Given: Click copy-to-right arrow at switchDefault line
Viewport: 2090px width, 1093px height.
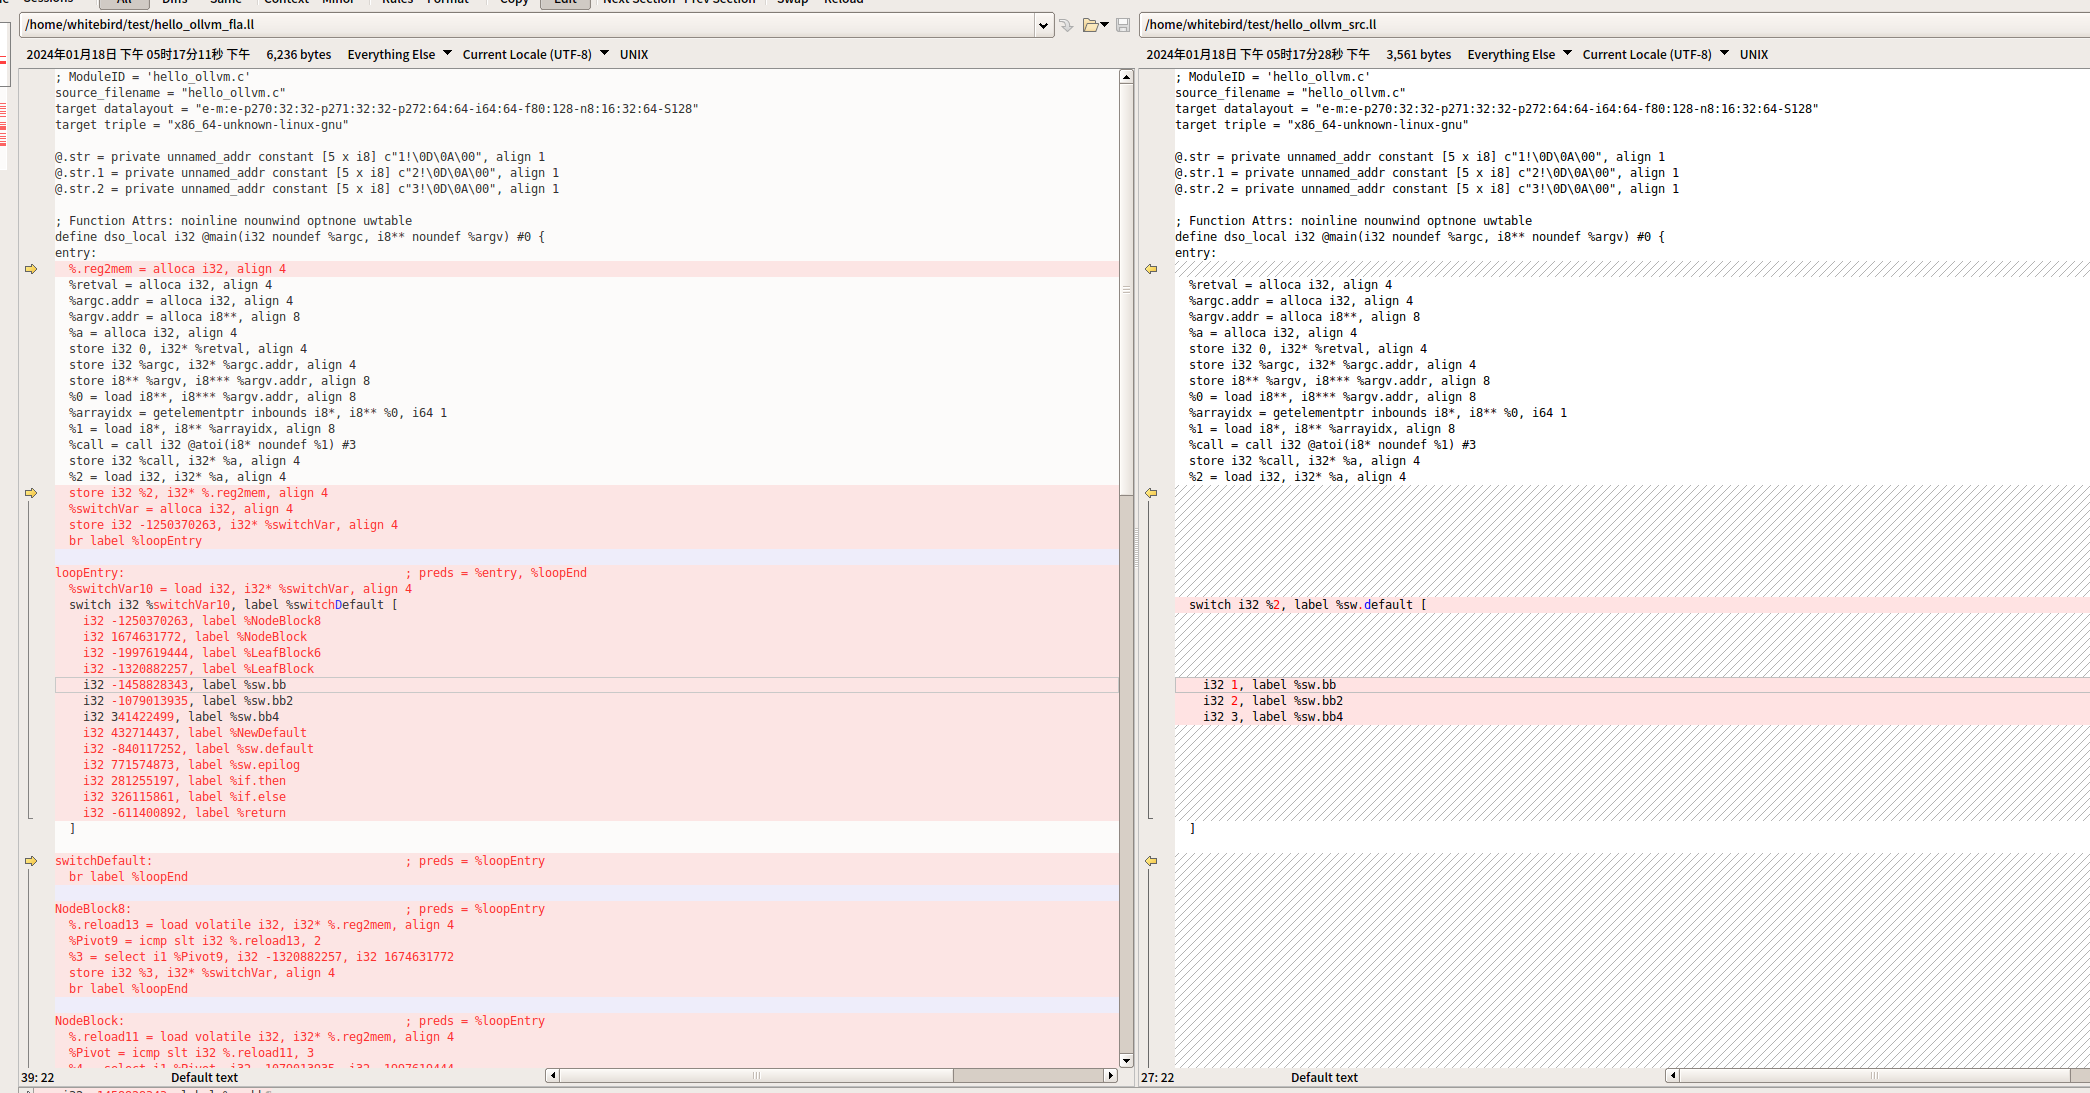Looking at the screenshot, I should [31, 861].
